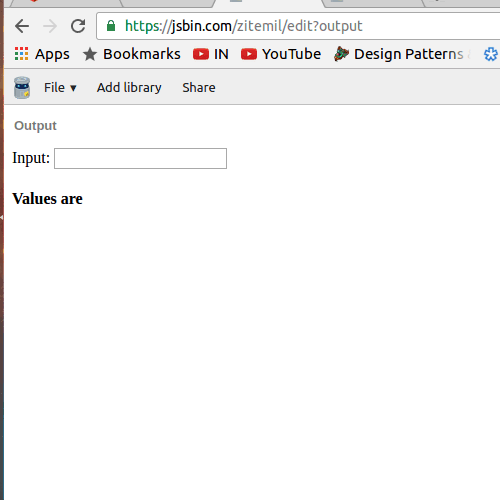
Task: Click the Output panel label
Action: click(x=35, y=126)
